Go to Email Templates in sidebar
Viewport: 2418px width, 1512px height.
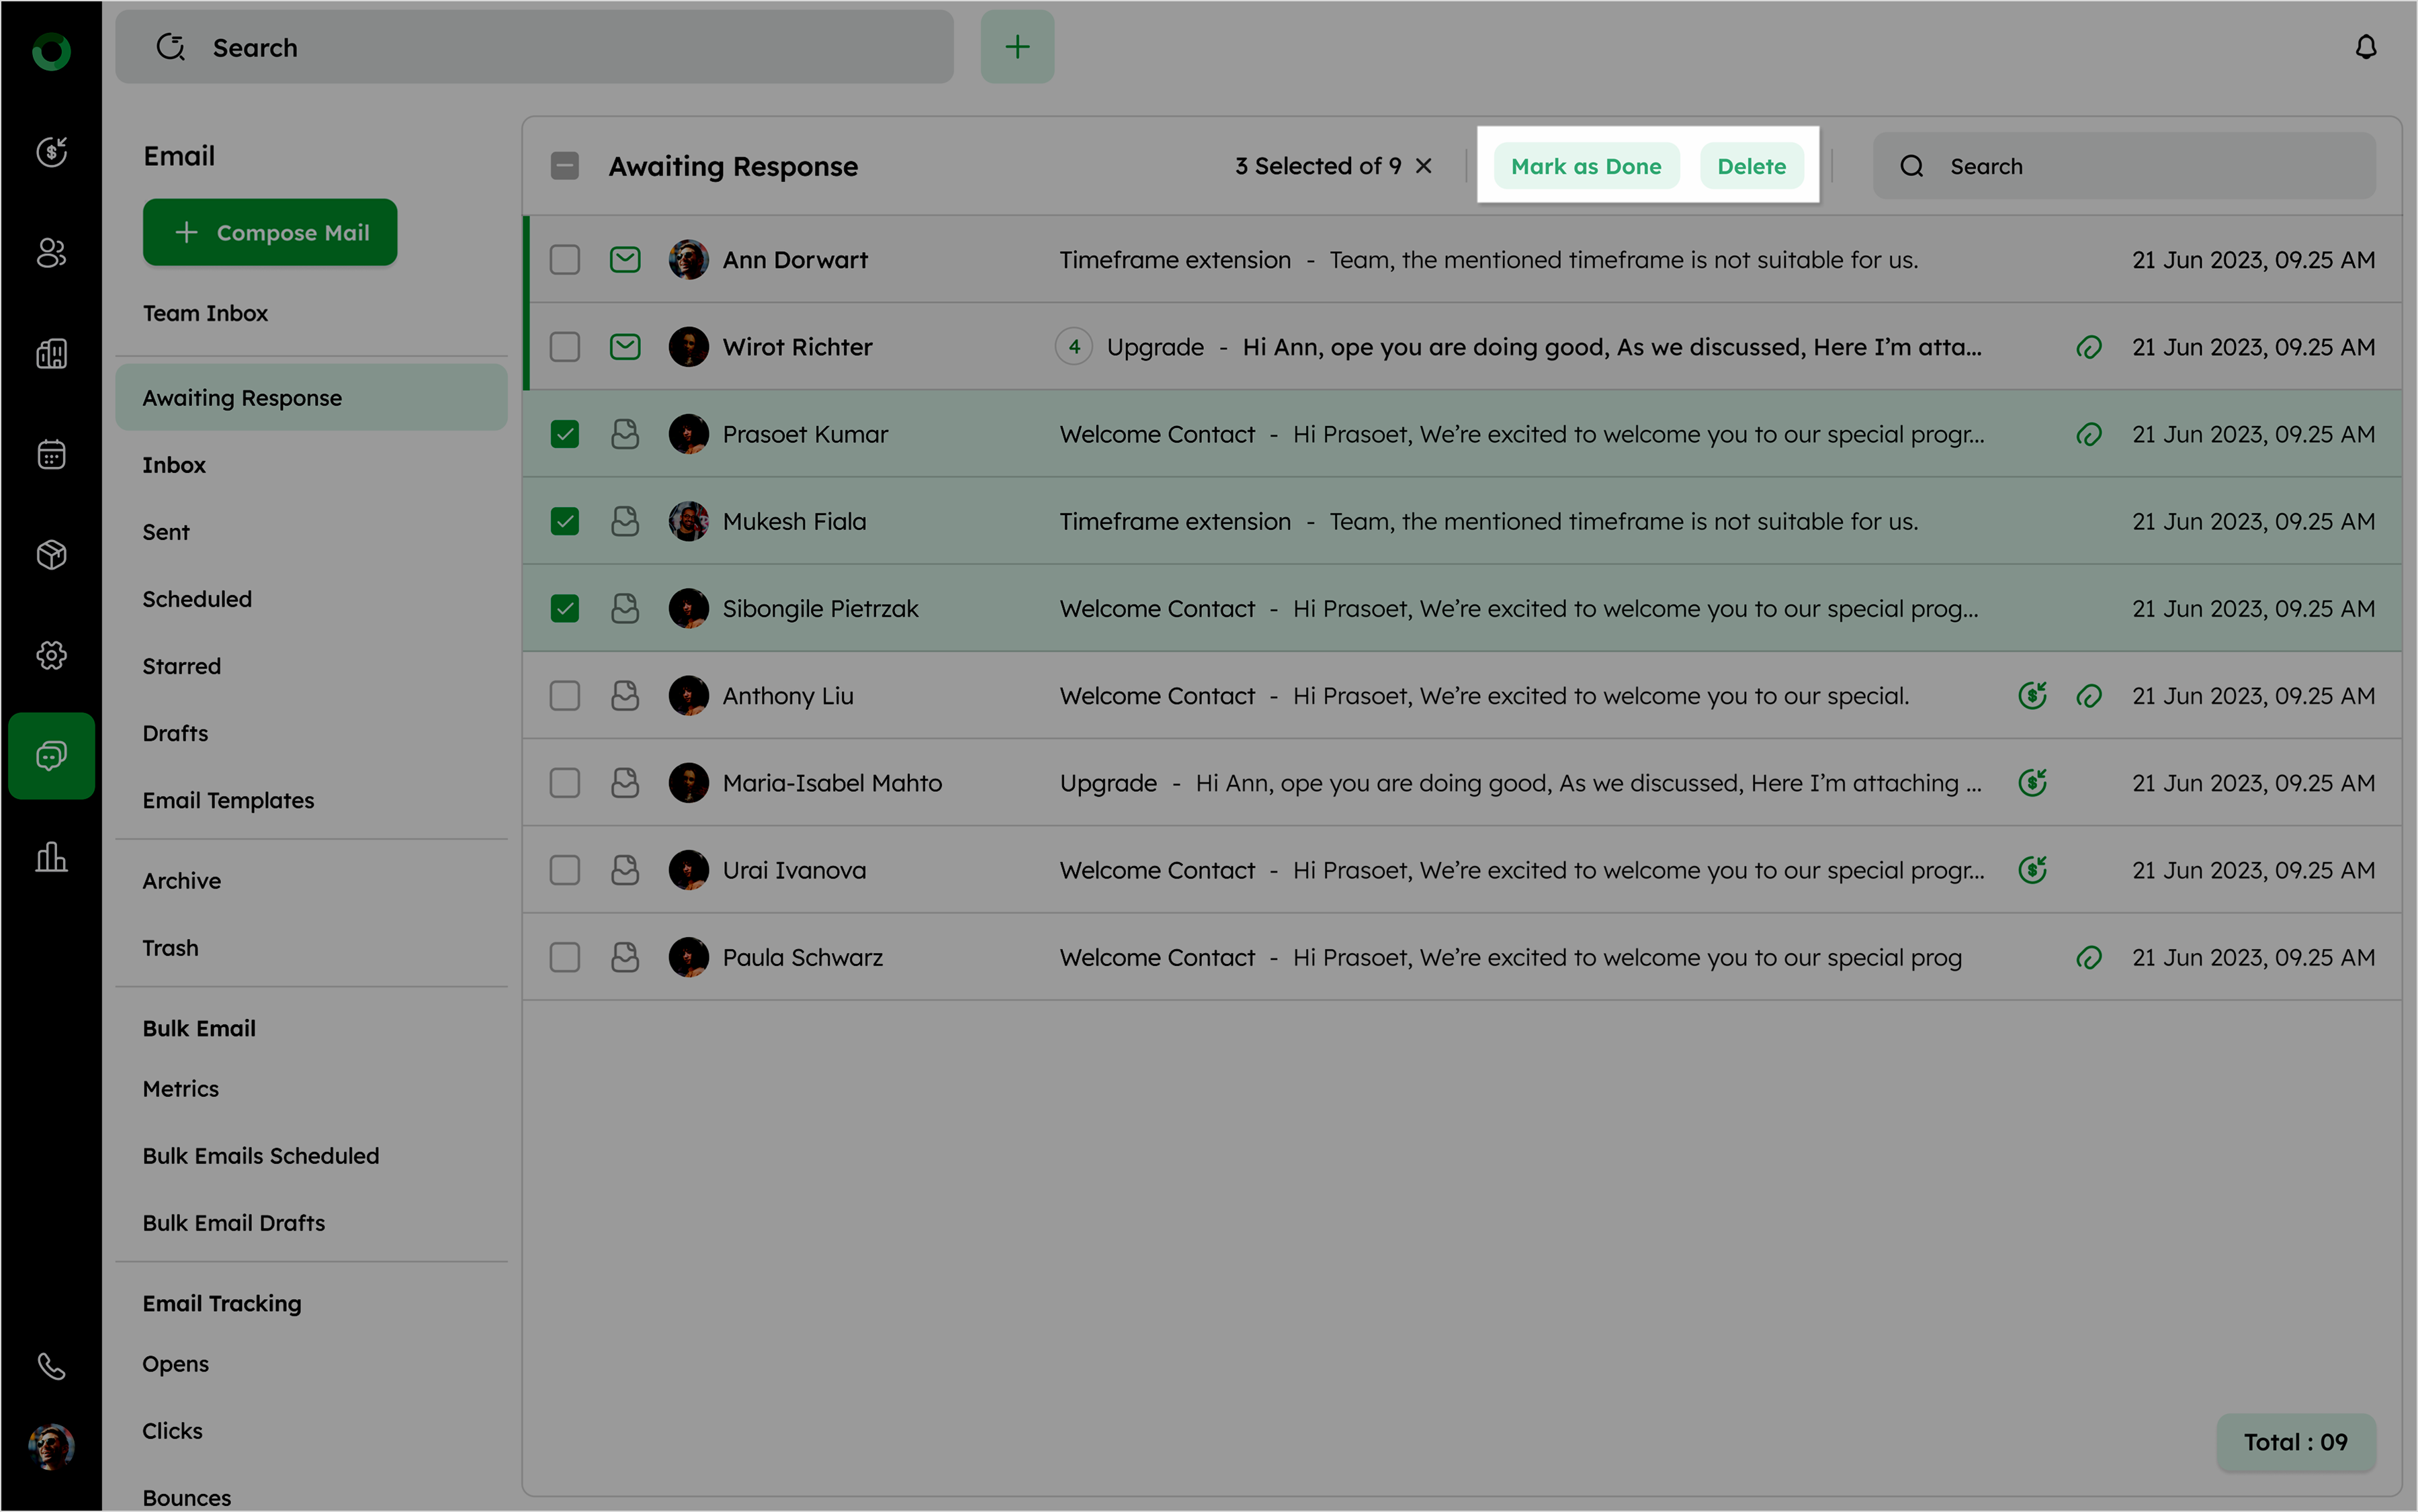pos(228,800)
